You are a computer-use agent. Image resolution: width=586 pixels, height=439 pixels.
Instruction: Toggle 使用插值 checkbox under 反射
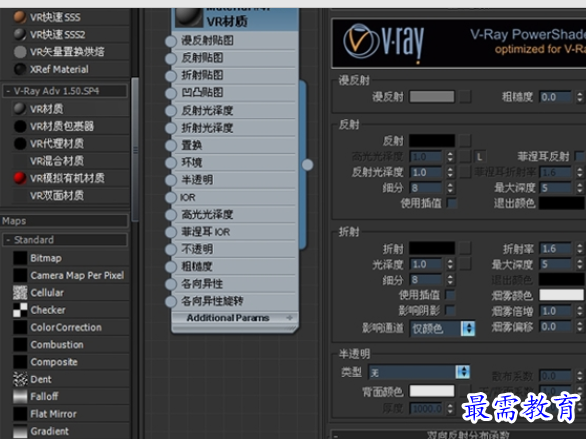[452, 203]
